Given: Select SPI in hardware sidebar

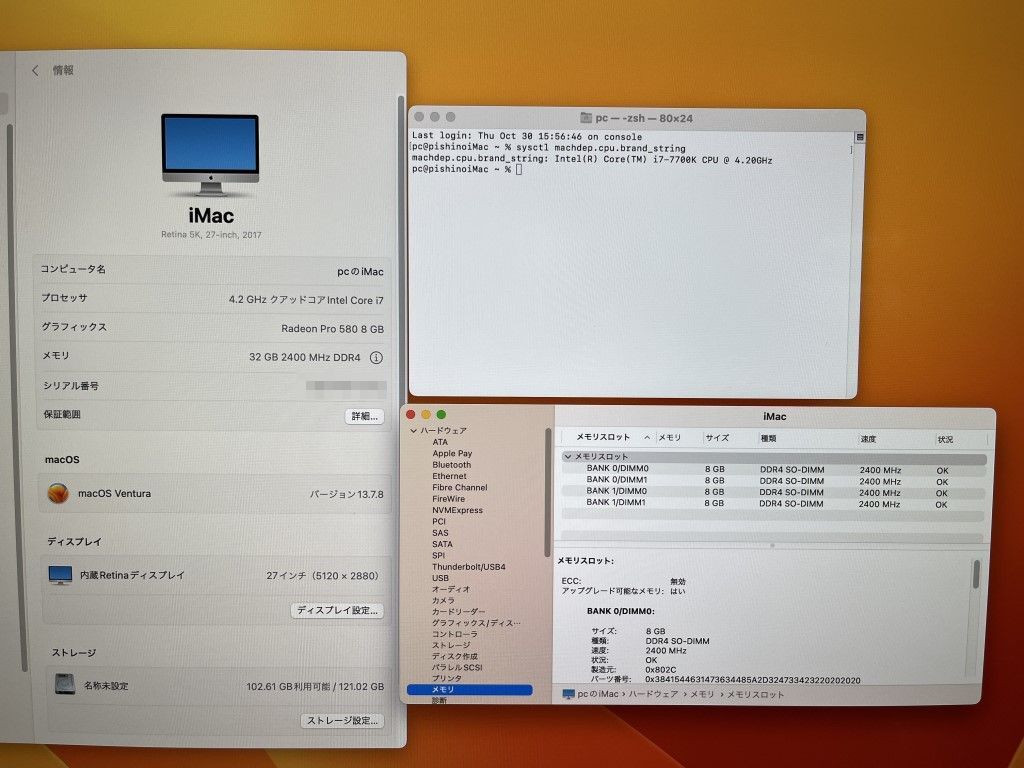Looking at the screenshot, I should (438, 555).
